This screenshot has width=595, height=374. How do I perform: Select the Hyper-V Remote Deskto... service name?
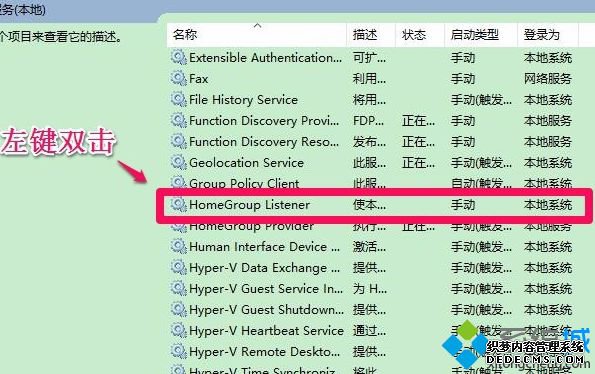[x=264, y=352]
